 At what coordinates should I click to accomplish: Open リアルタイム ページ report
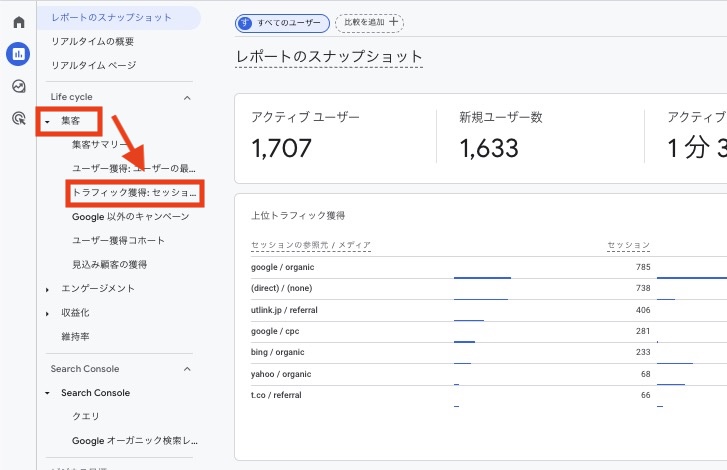(x=94, y=65)
